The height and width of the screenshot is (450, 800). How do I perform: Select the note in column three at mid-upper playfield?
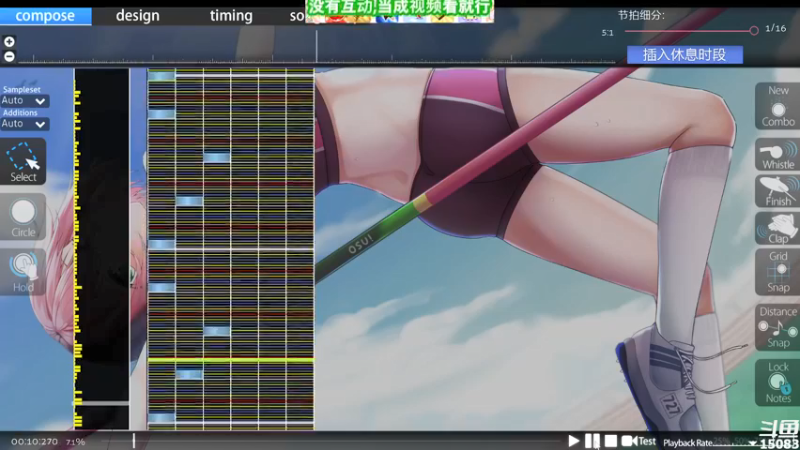217,158
